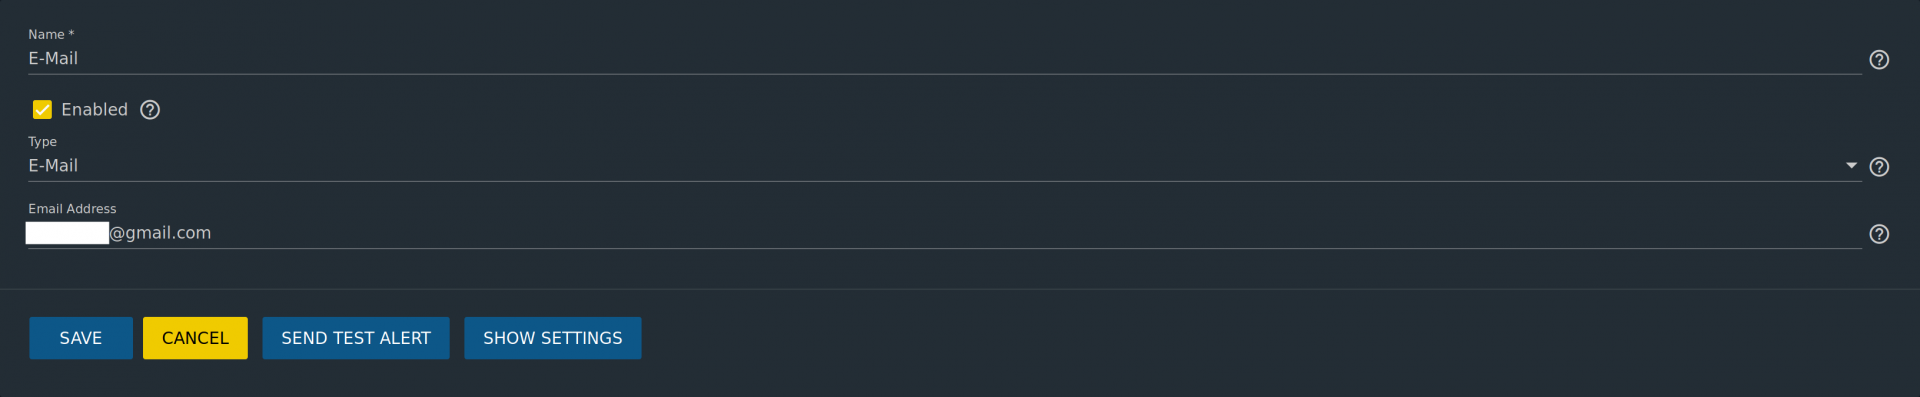
Task: Click the Type field label
Action: coord(43,142)
